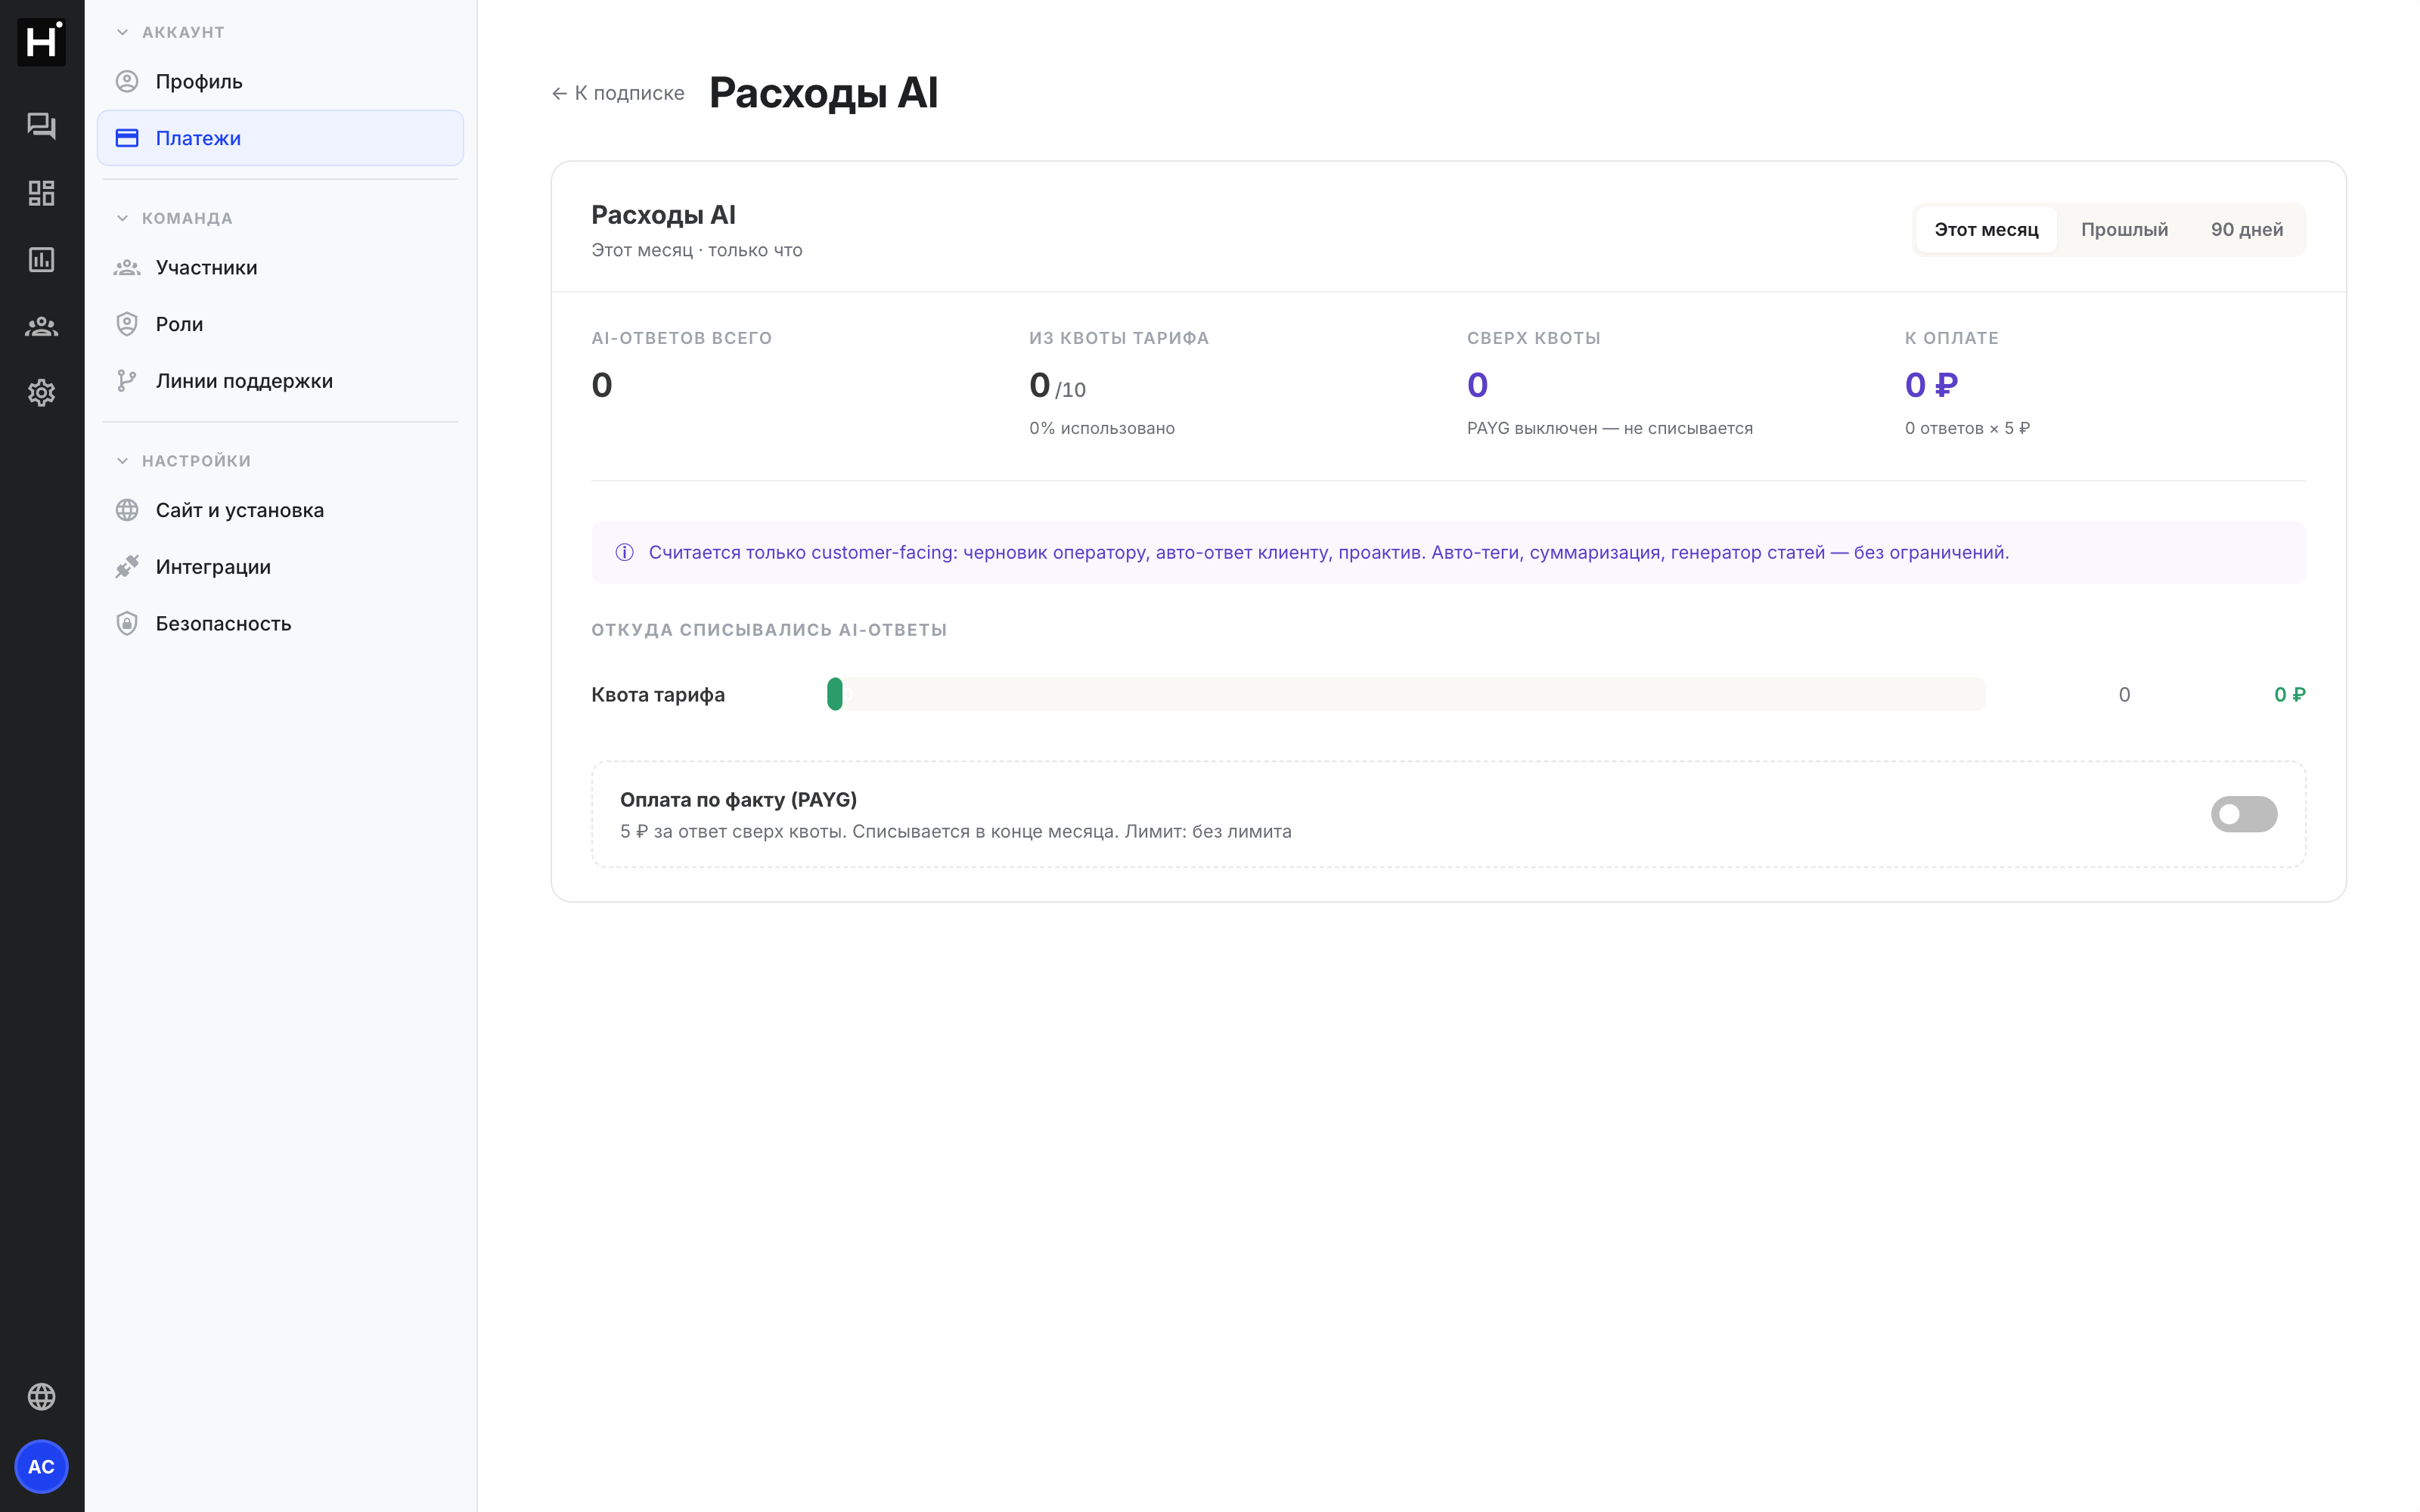Click the H logo icon
This screenshot has height=1512, width=2420.
point(41,42)
